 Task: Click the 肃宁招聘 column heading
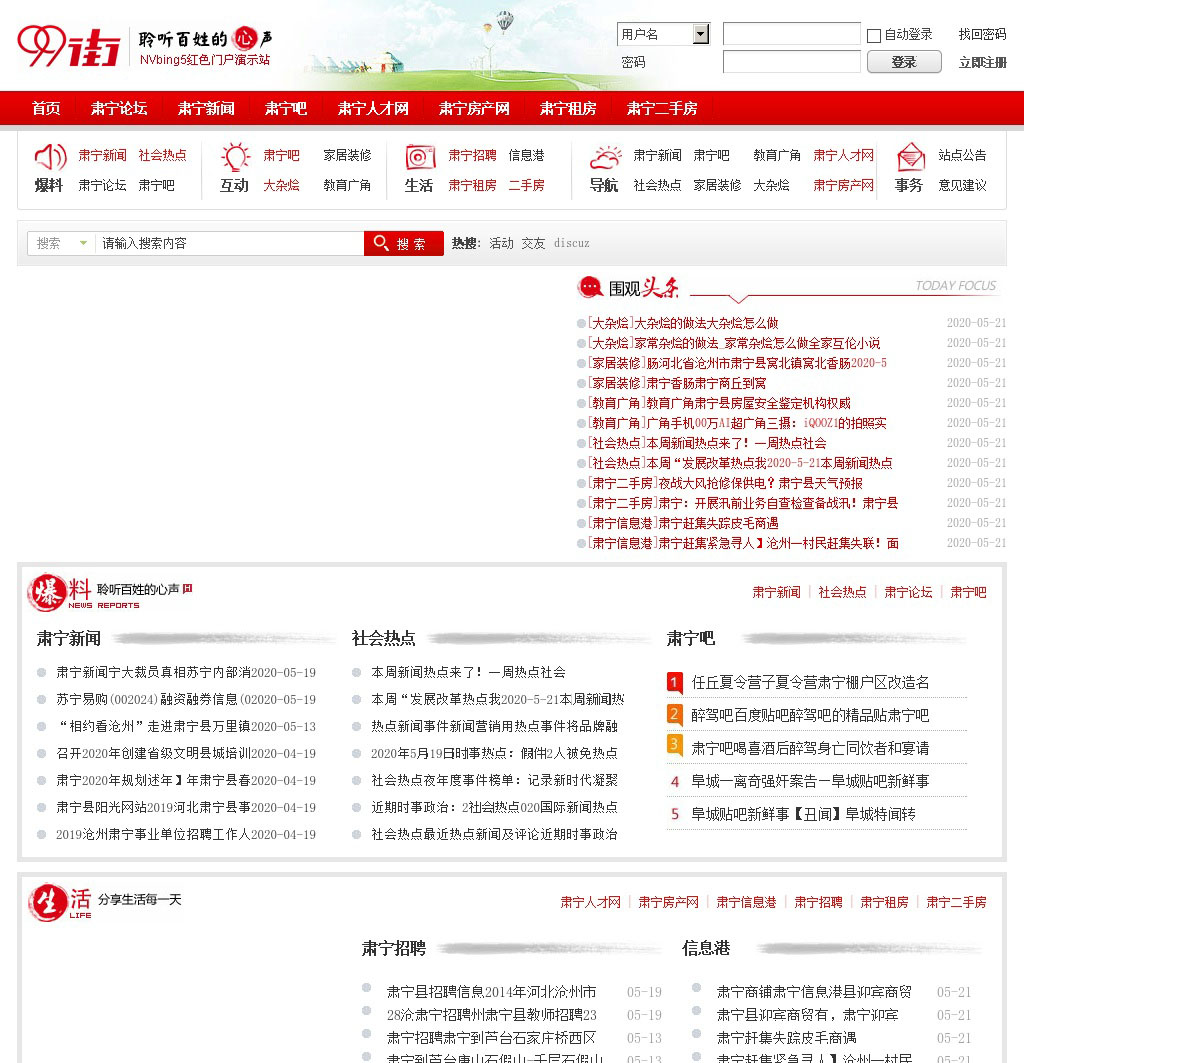[394, 948]
